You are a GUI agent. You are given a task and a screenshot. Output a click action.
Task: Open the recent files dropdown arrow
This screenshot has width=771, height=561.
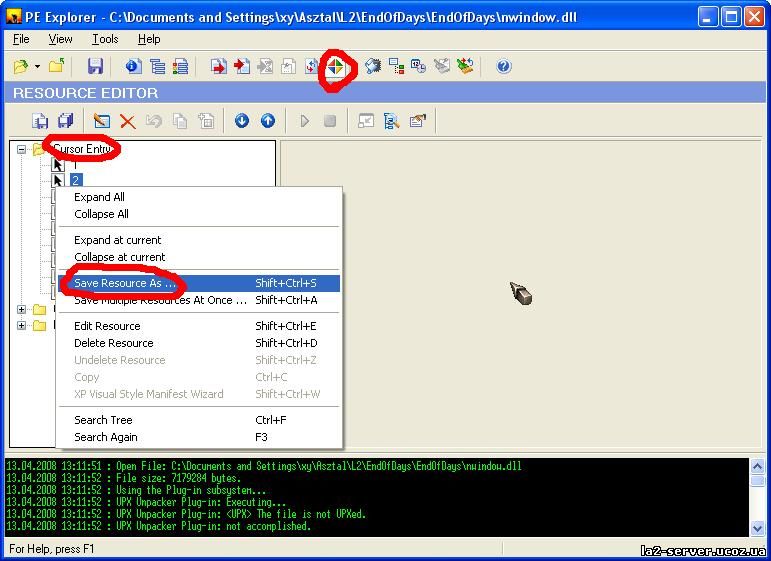pos(37,66)
